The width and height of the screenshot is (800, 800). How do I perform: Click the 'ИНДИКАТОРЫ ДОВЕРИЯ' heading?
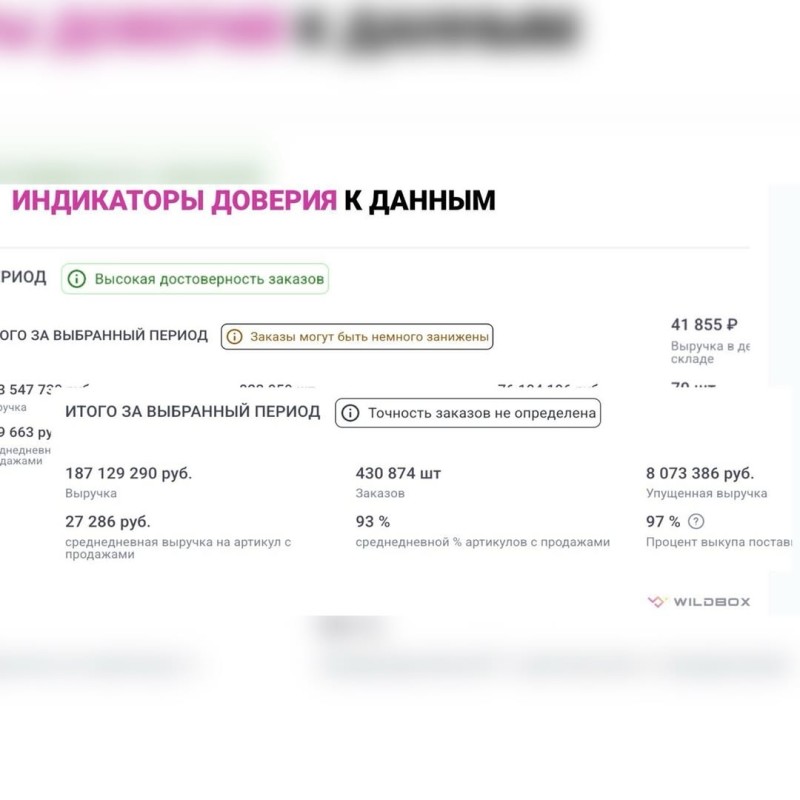tap(174, 201)
